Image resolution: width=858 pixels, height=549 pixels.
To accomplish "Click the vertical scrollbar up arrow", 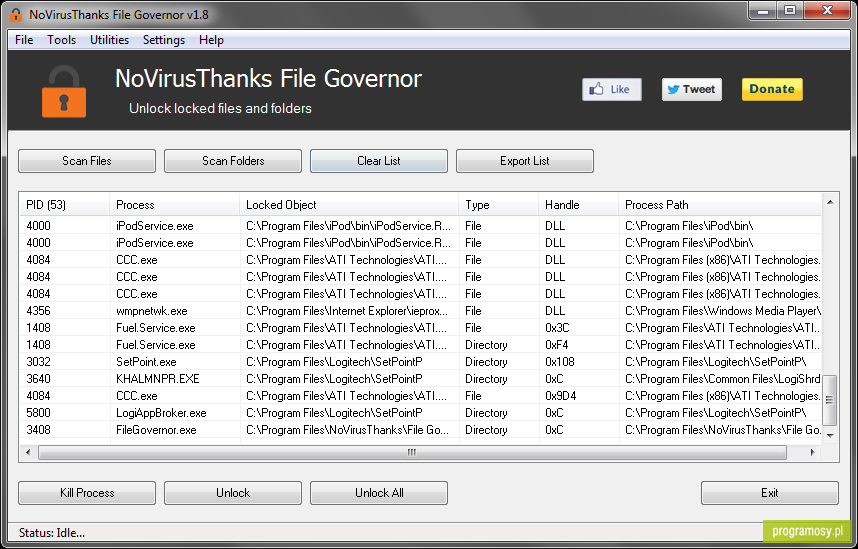I will click(x=830, y=203).
